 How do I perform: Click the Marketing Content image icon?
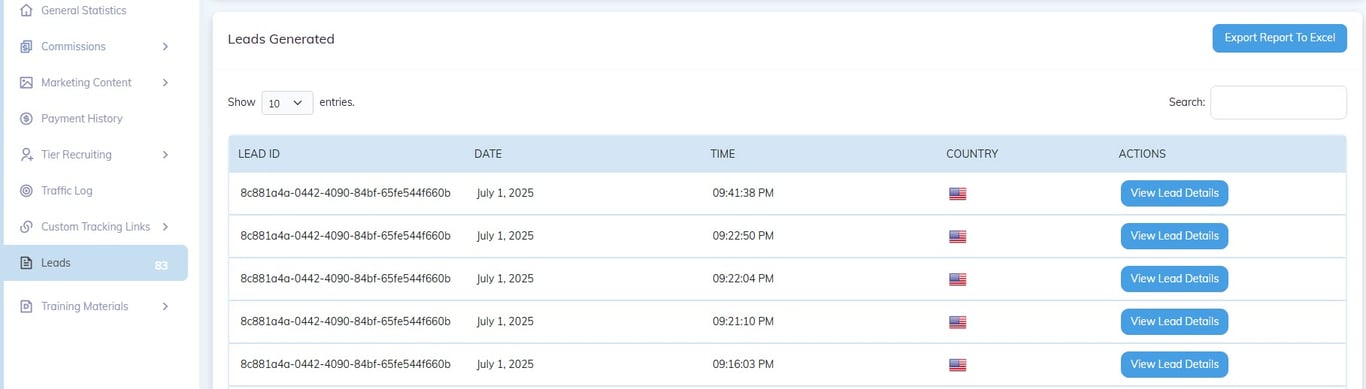click(26, 82)
